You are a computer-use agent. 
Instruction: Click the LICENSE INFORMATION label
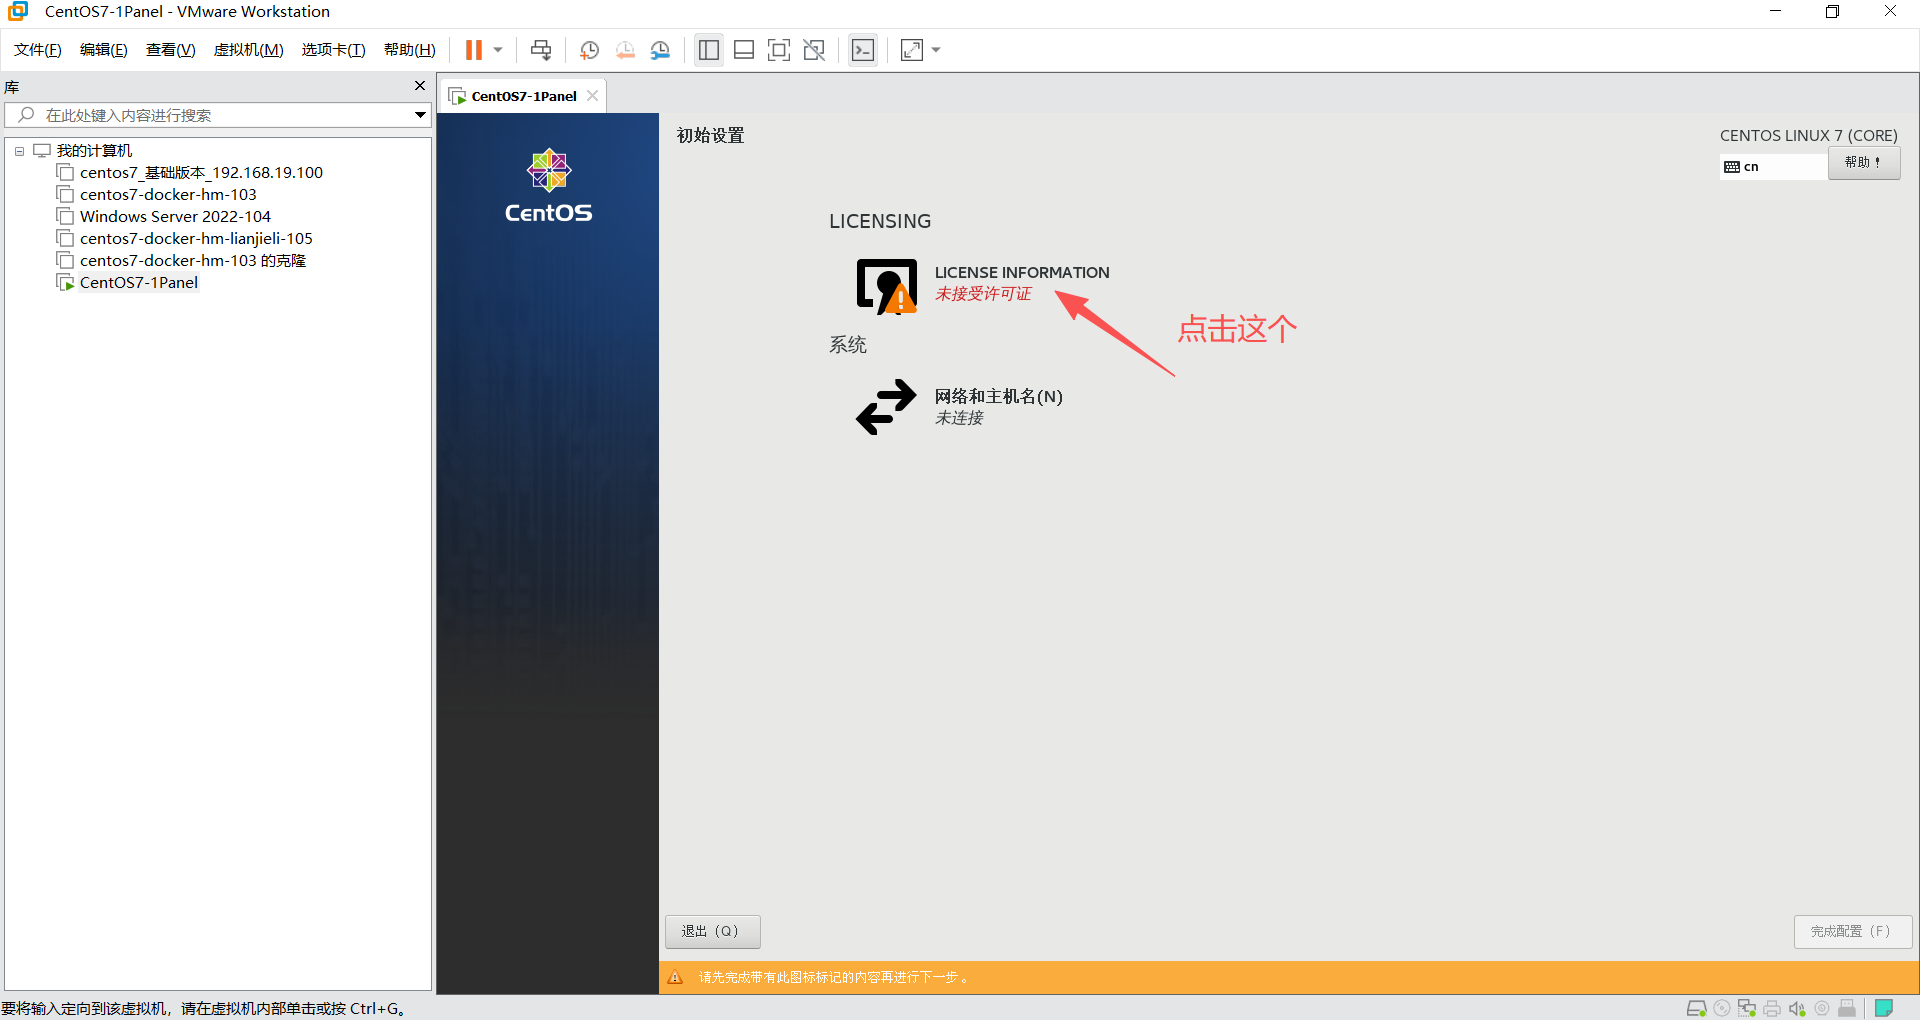click(x=1022, y=272)
